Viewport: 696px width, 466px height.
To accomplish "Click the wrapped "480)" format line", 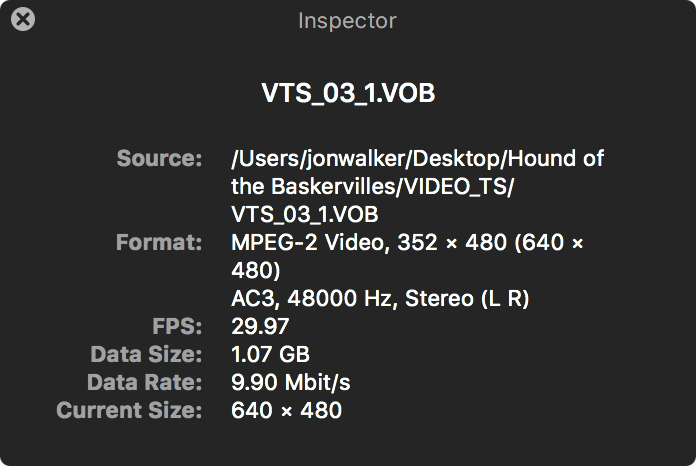I will coord(255,270).
